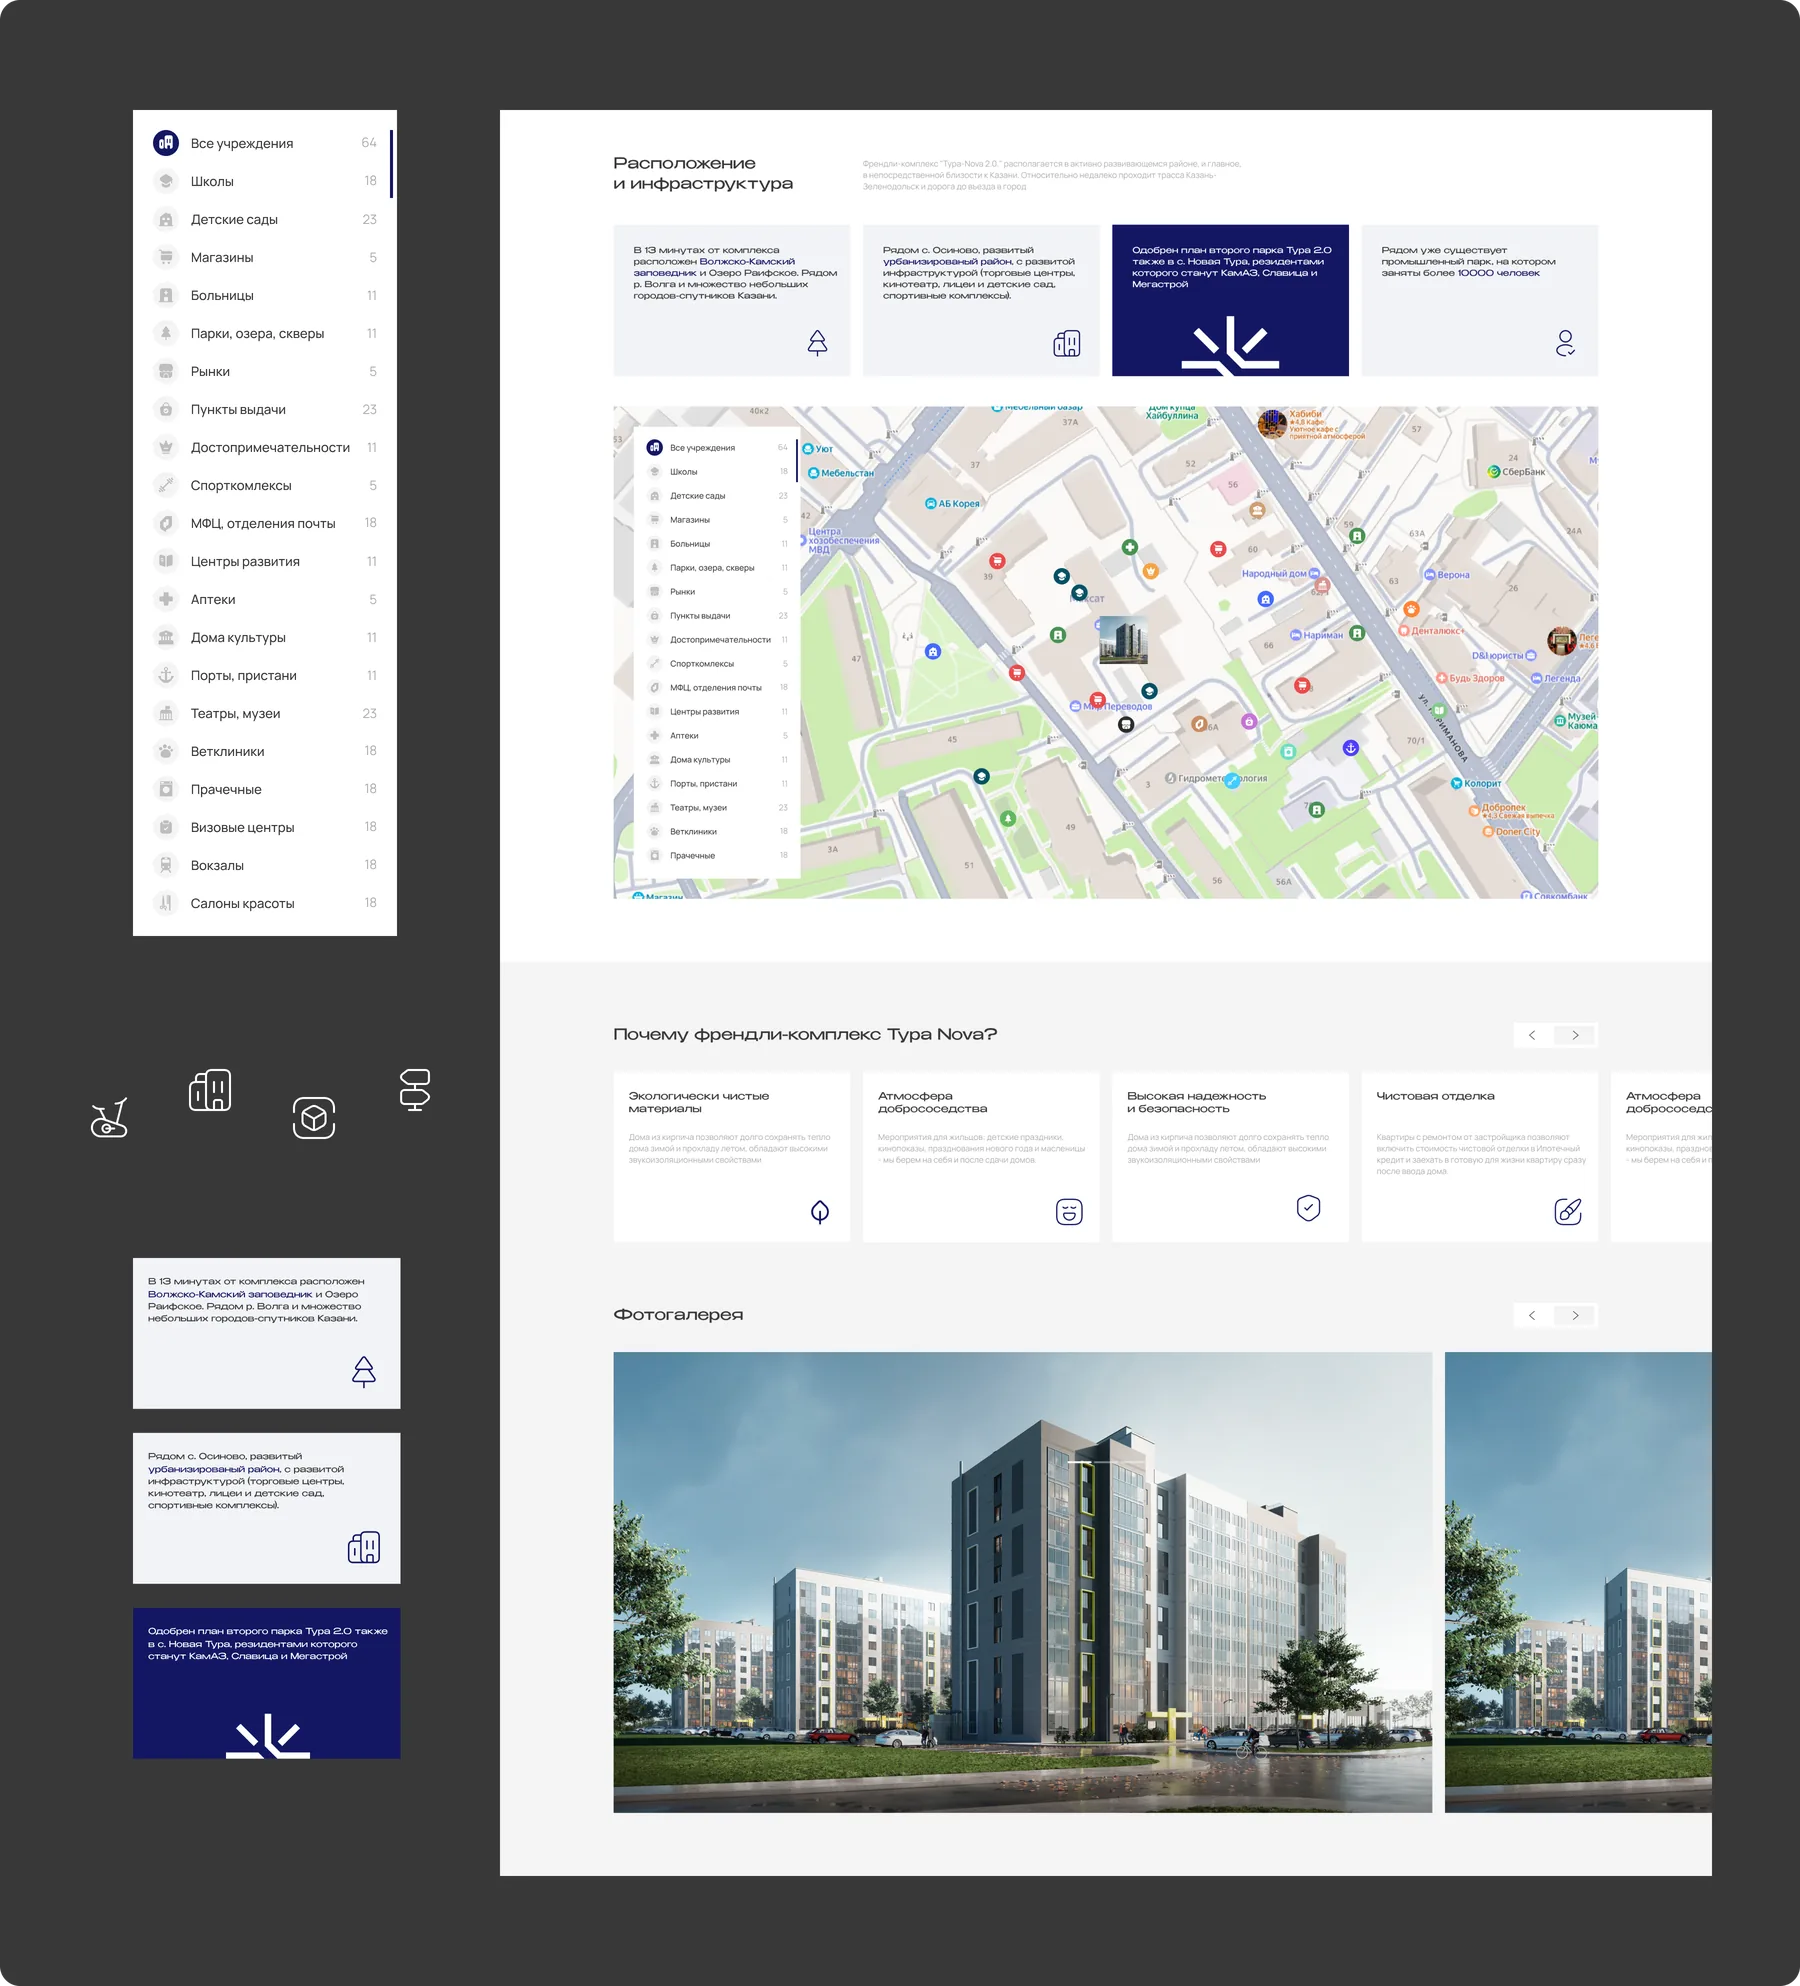
Task: Click the building photo marker on map
Action: pos(1123,640)
